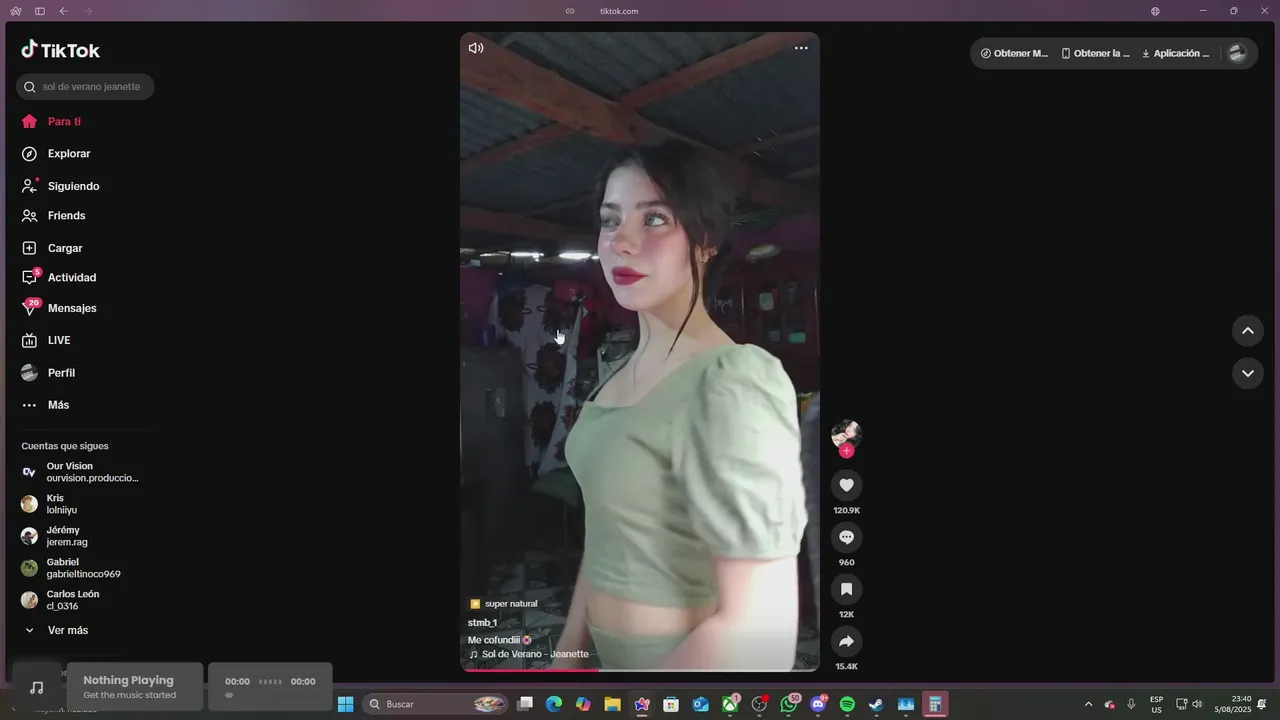This screenshot has height=720, width=1280.
Task: Click the Obtener la... phone button
Action: 1095,53
